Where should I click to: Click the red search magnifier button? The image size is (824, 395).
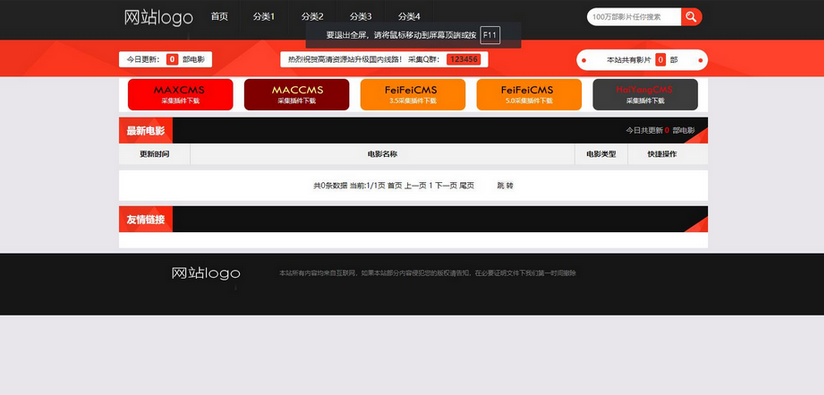pos(692,17)
